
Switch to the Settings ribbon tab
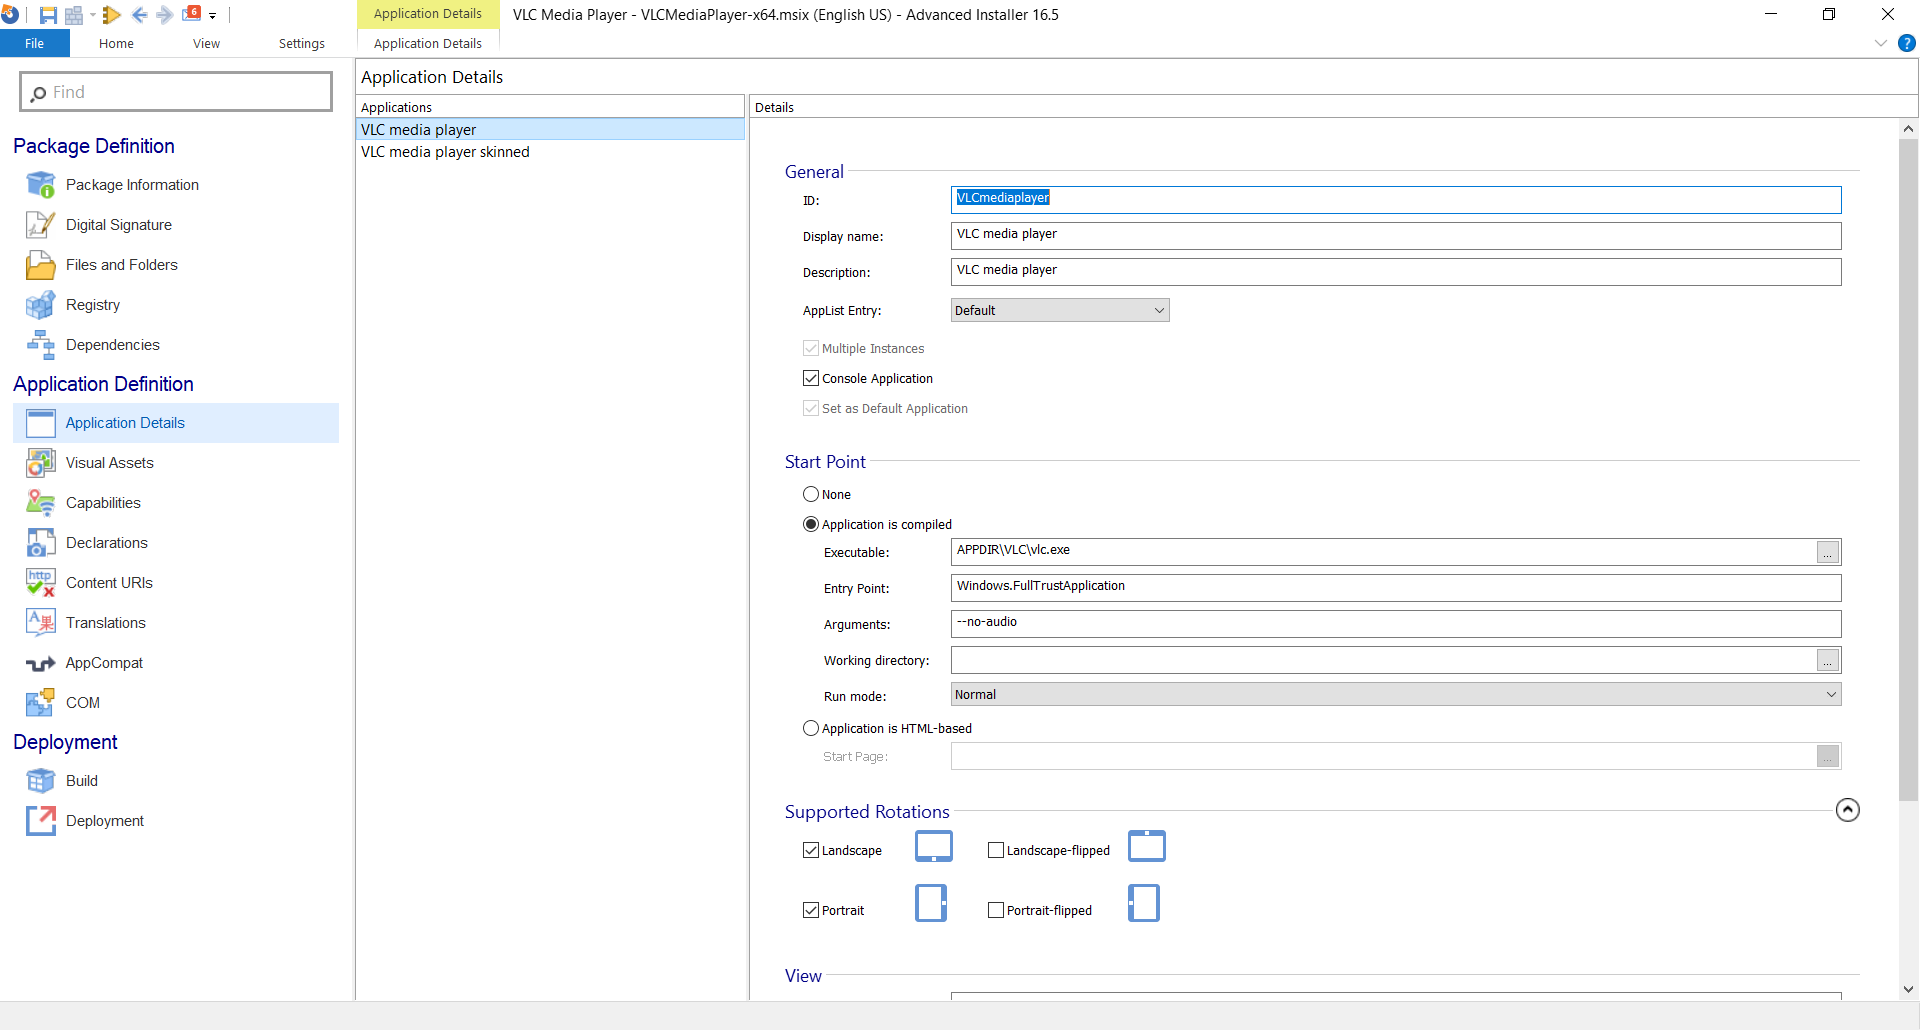302,43
